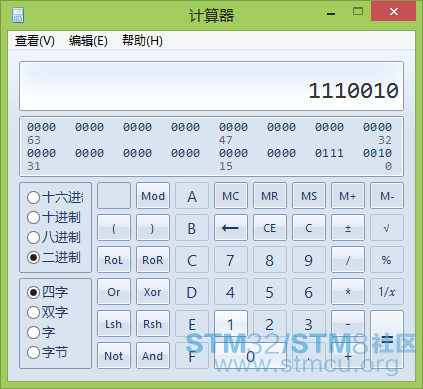The width and height of the screenshot is (423, 389).
Task: Toggle sign with the ± button
Action: coord(348,228)
